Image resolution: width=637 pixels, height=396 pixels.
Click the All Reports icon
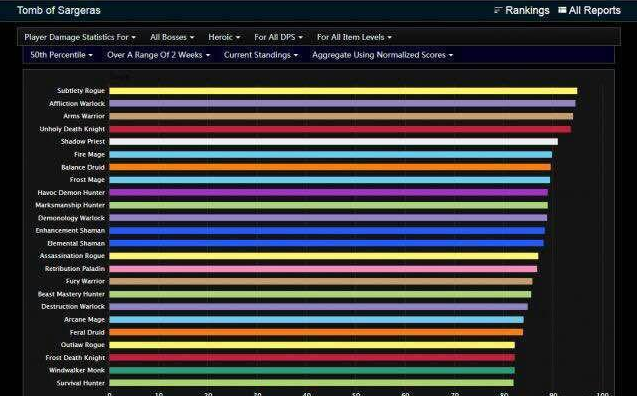tap(562, 10)
